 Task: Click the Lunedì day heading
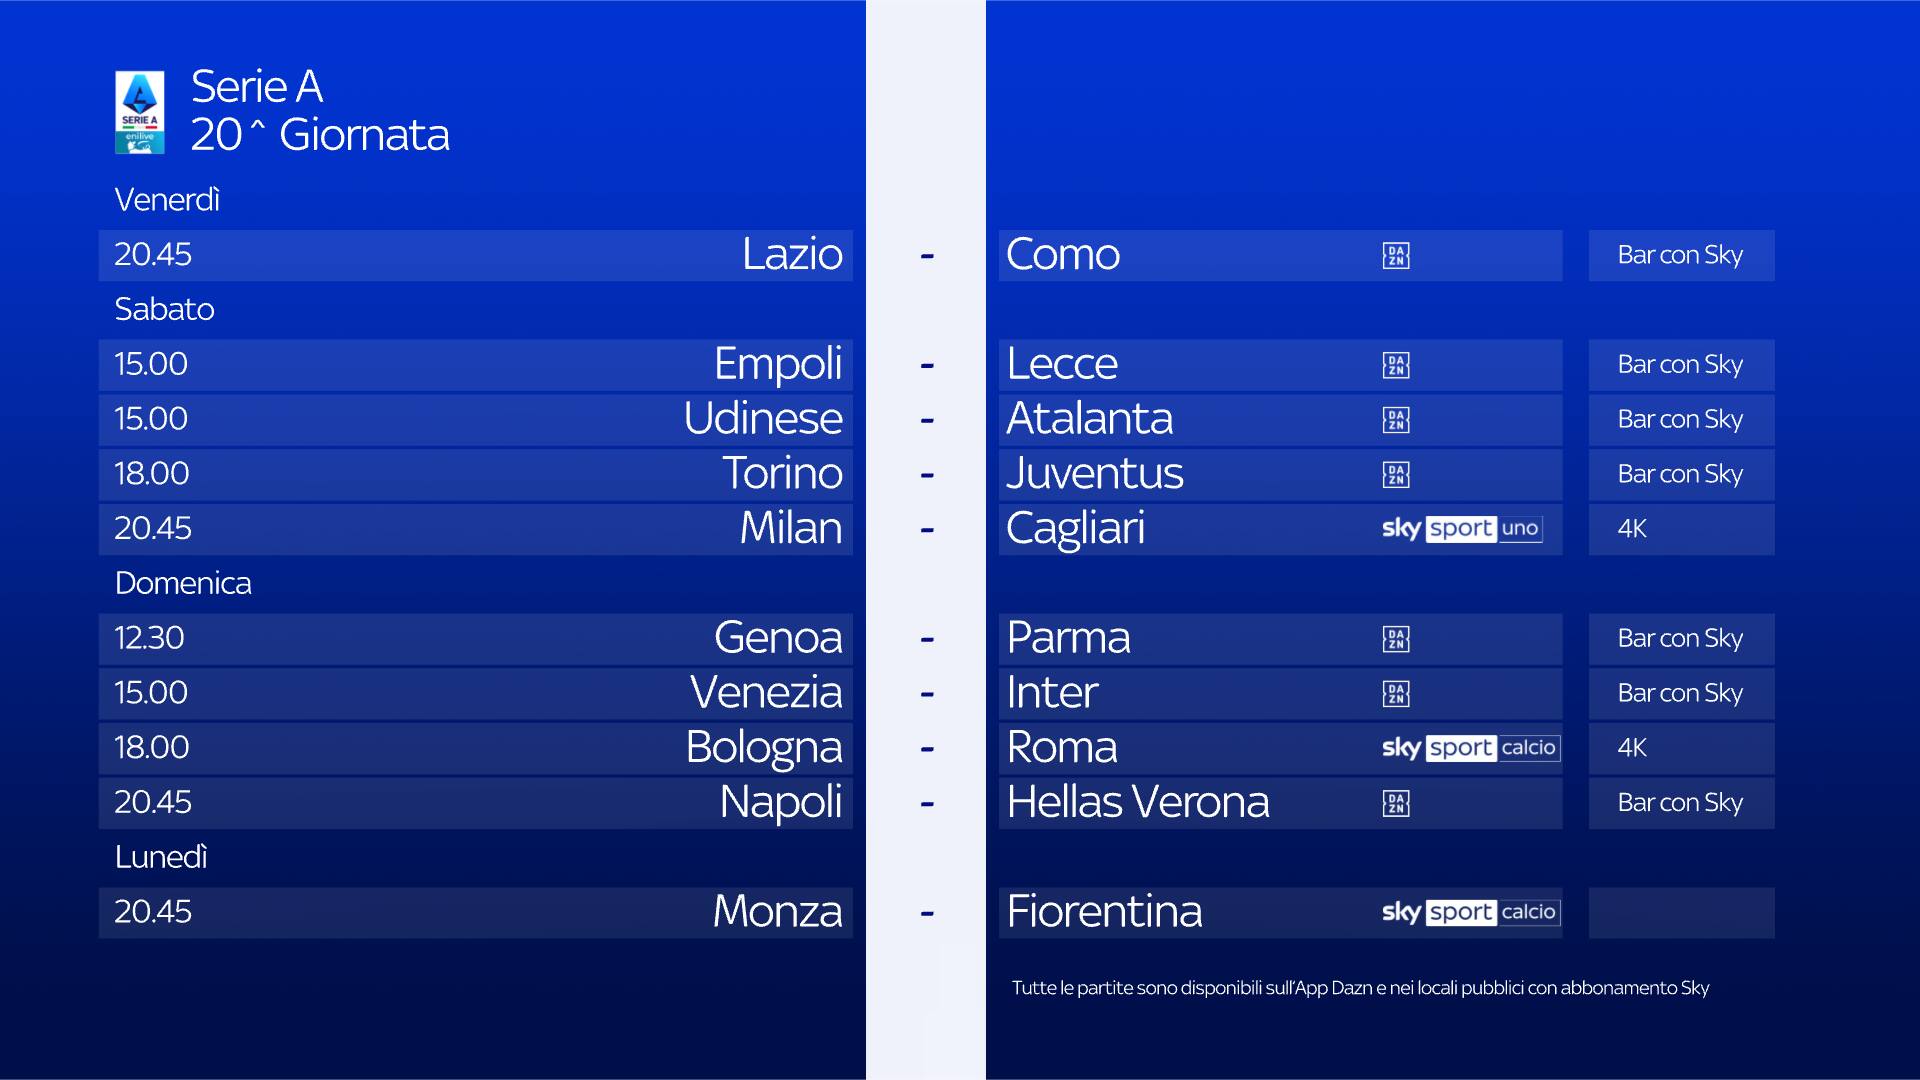[x=161, y=857]
